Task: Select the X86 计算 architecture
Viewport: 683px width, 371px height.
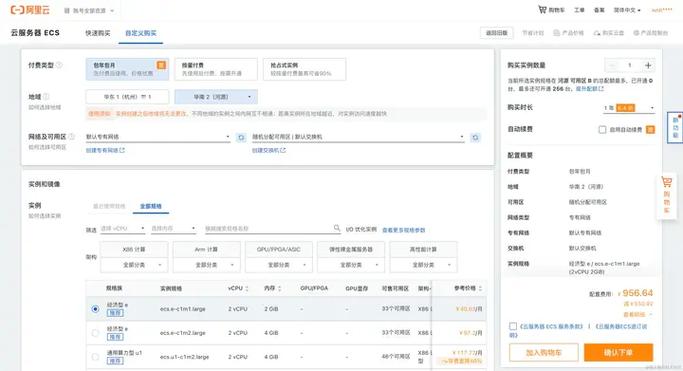Action: (134, 250)
